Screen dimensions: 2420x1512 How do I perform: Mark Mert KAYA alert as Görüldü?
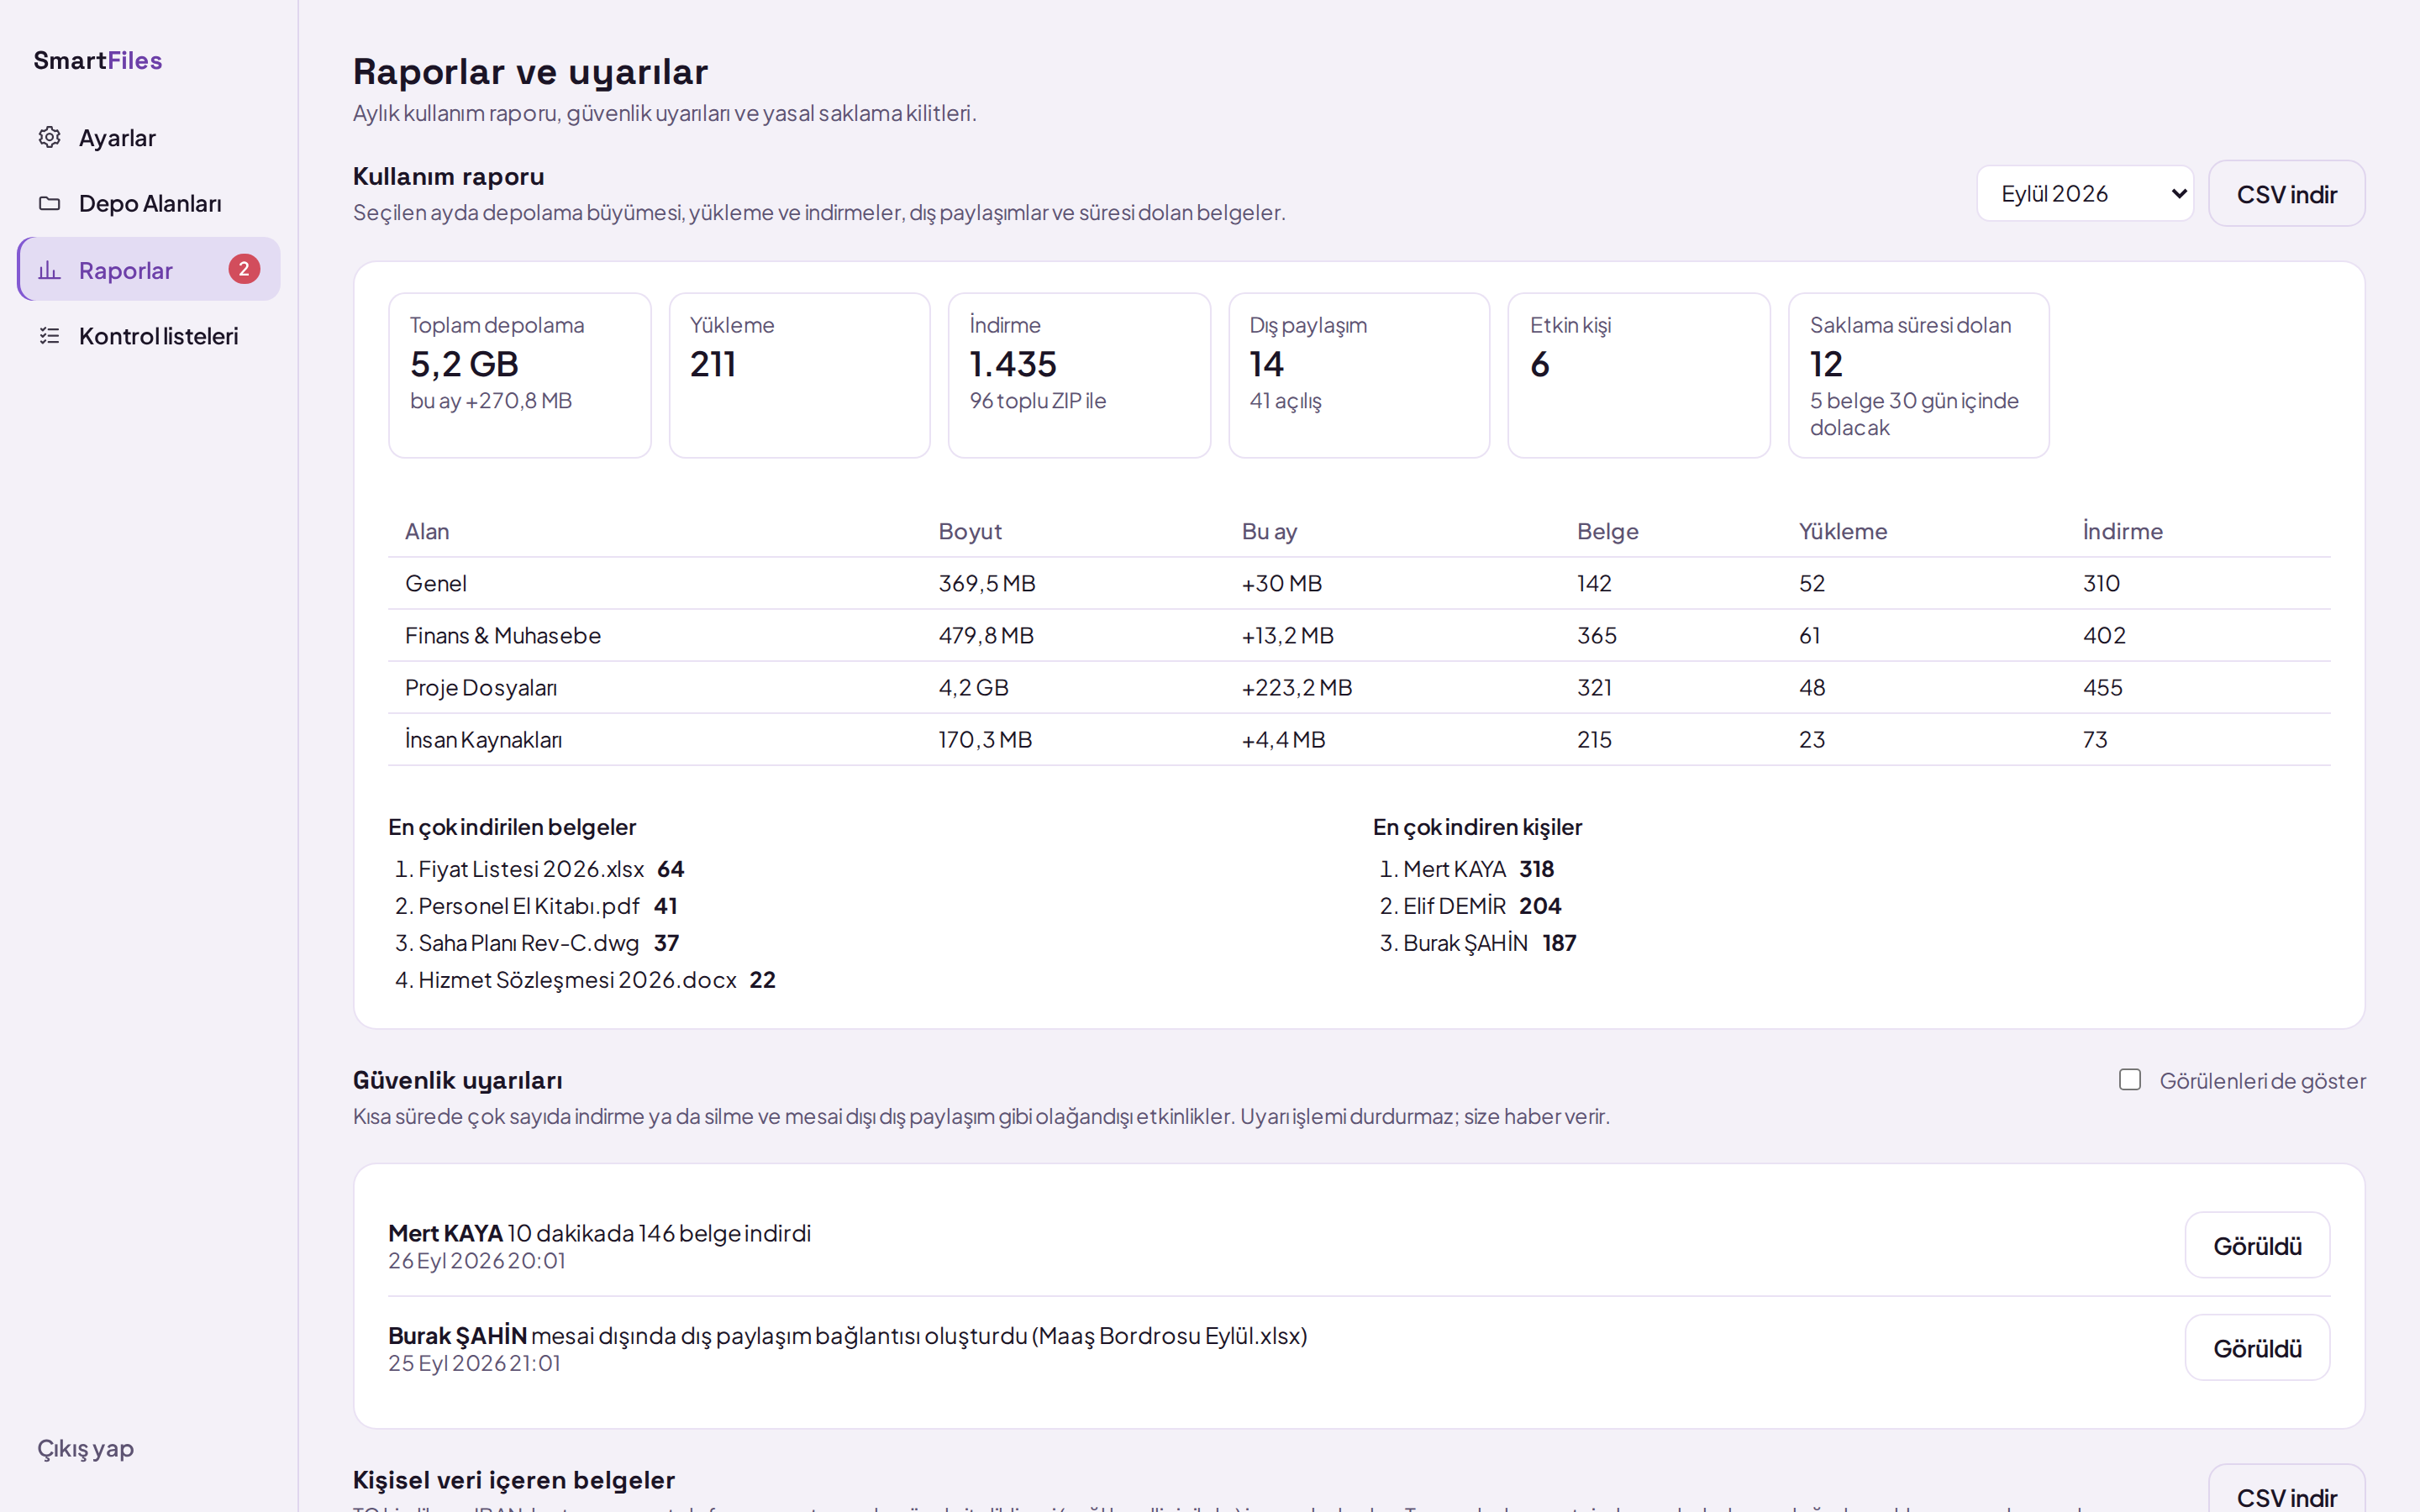[2257, 1246]
